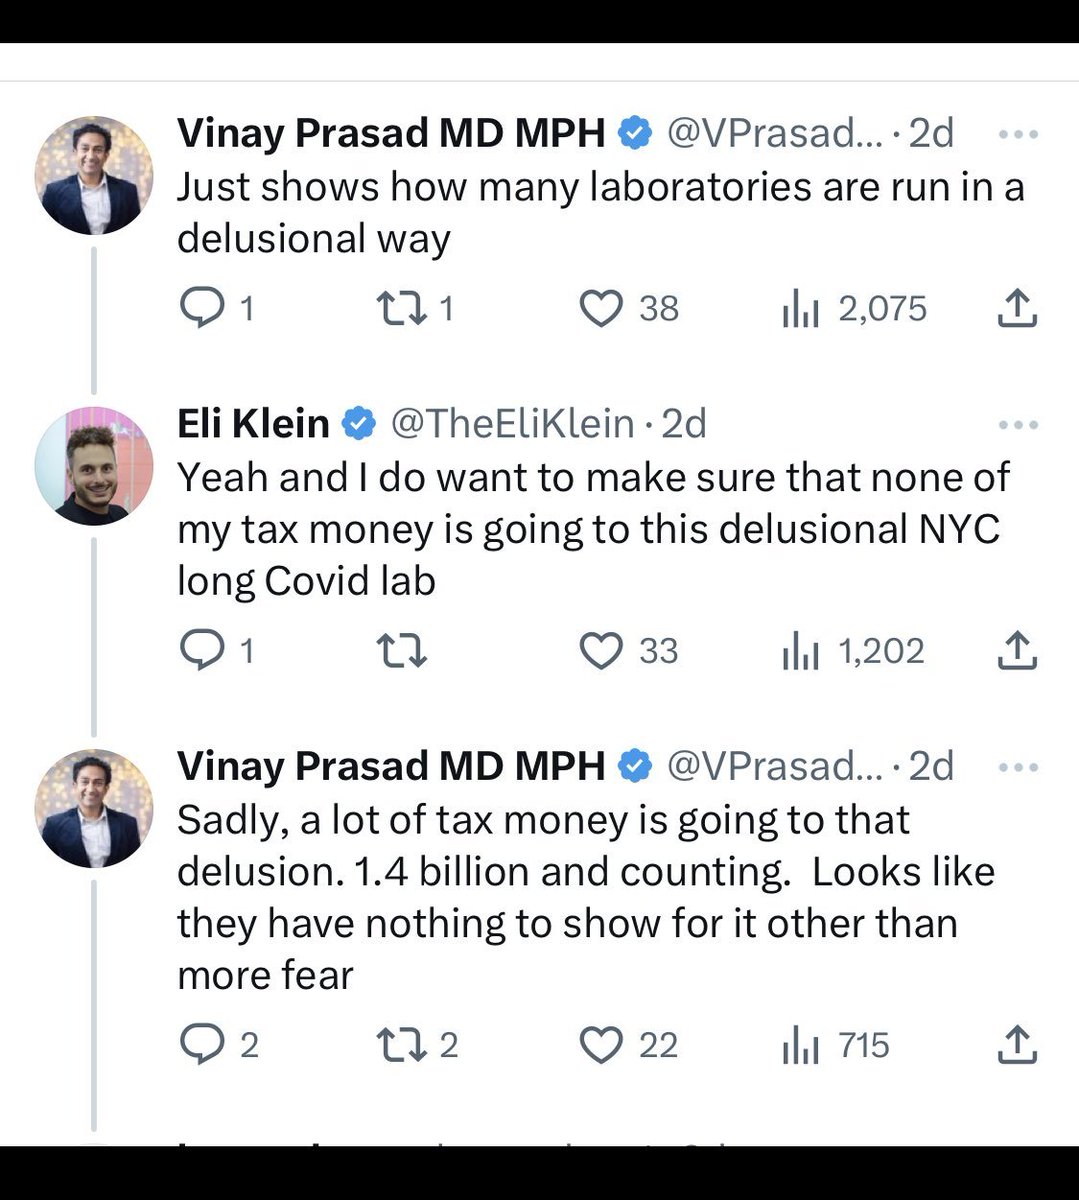1079x1200 pixels.
Task: View analytics showing 2,075 views
Action: pyautogui.click(x=801, y=309)
